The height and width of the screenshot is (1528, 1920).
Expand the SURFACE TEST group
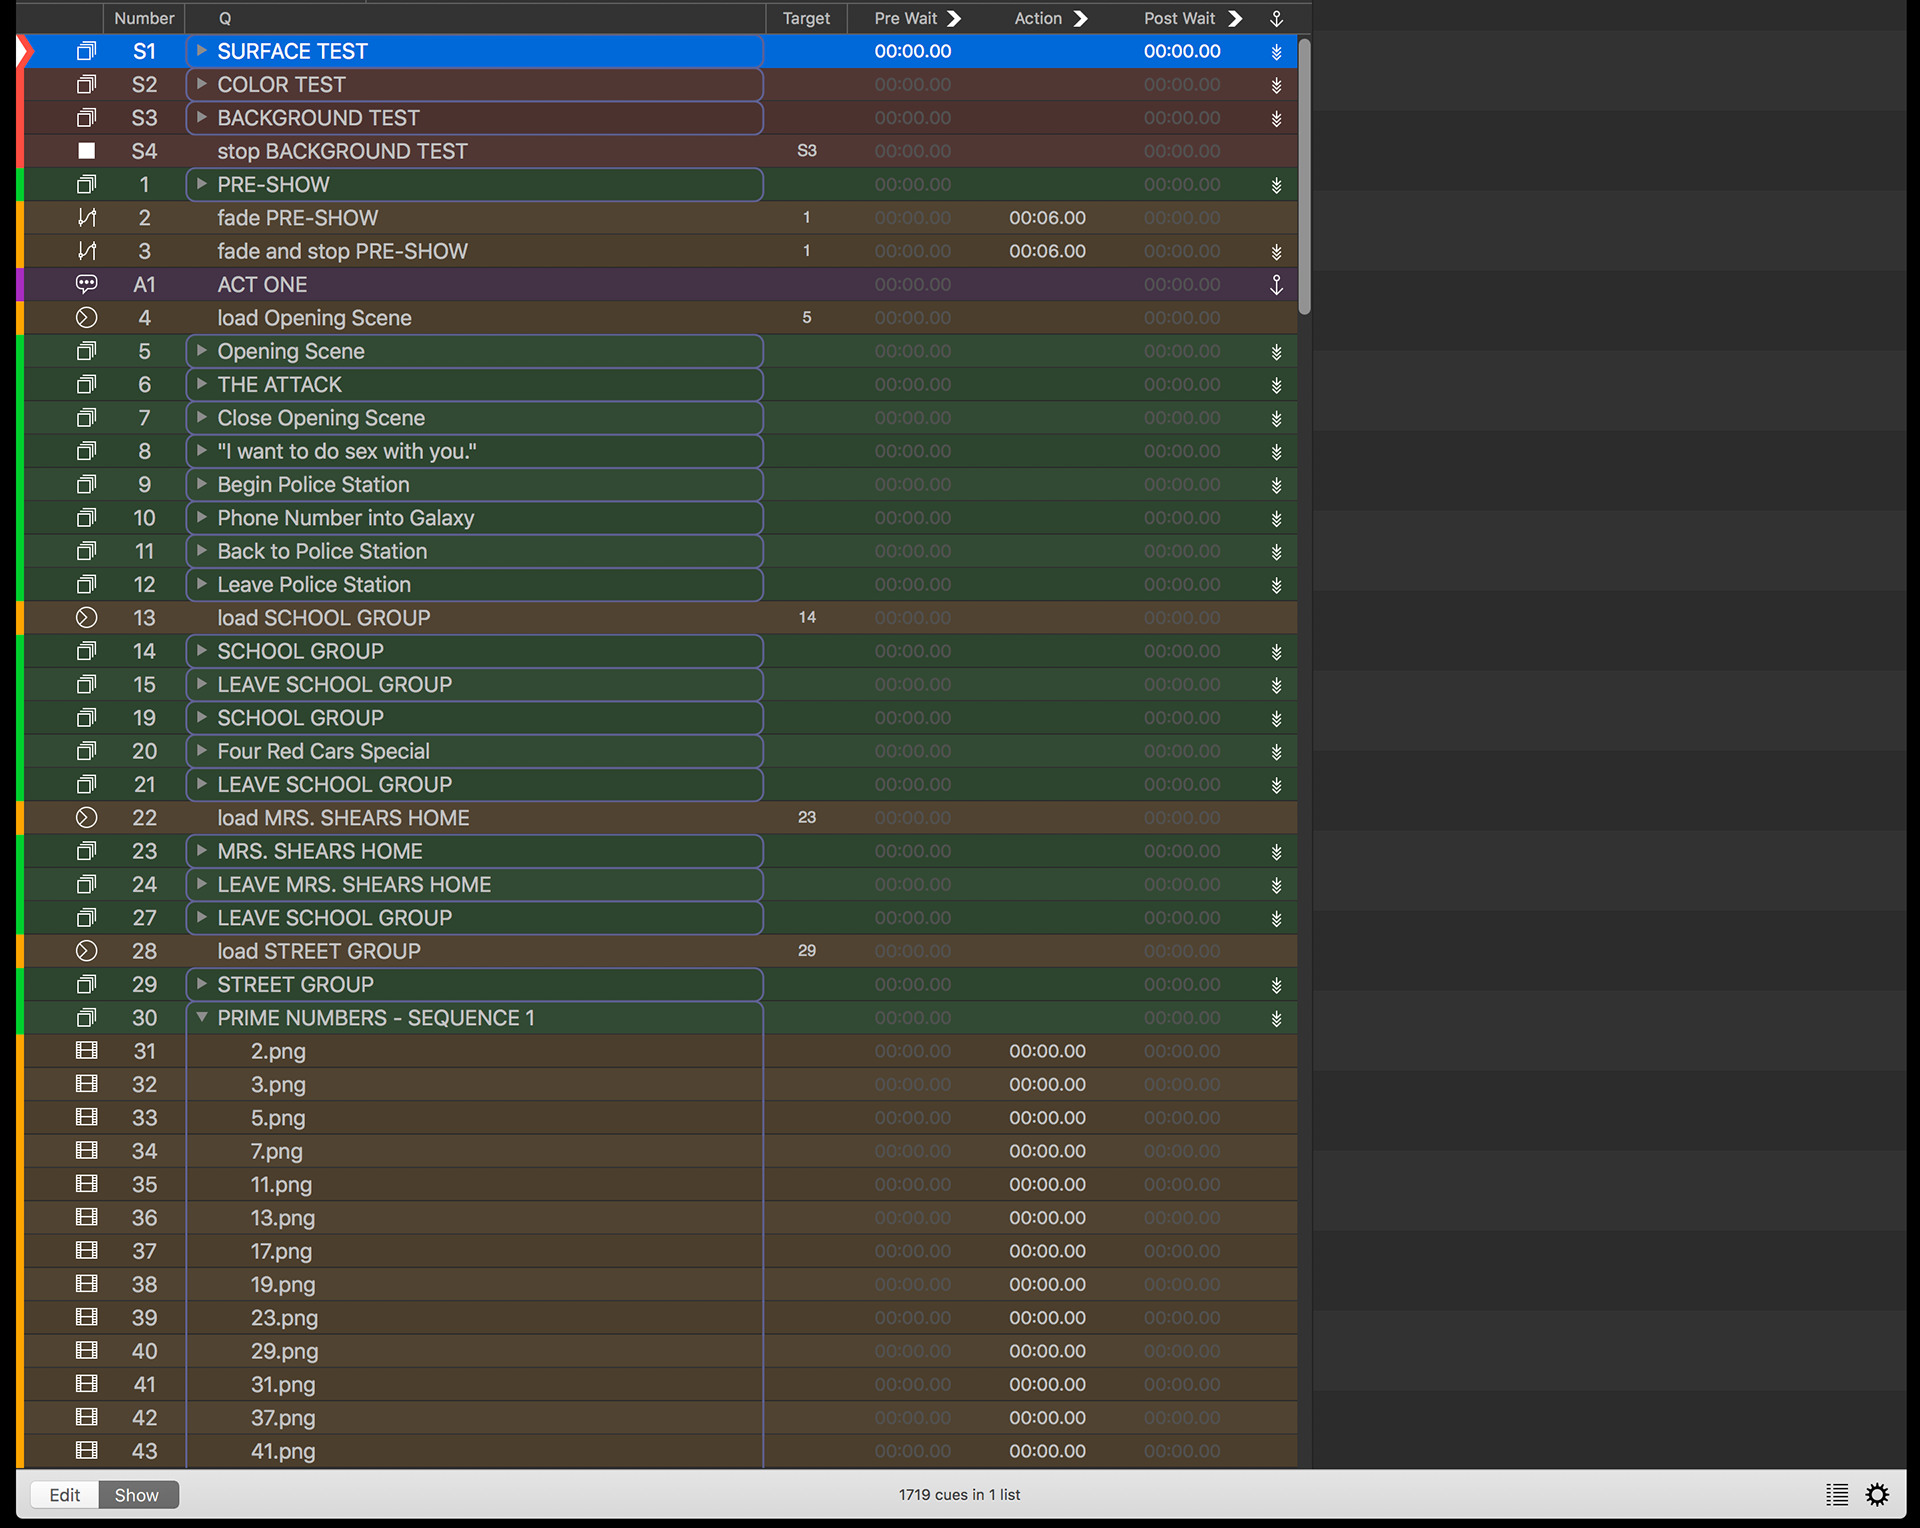201,51
